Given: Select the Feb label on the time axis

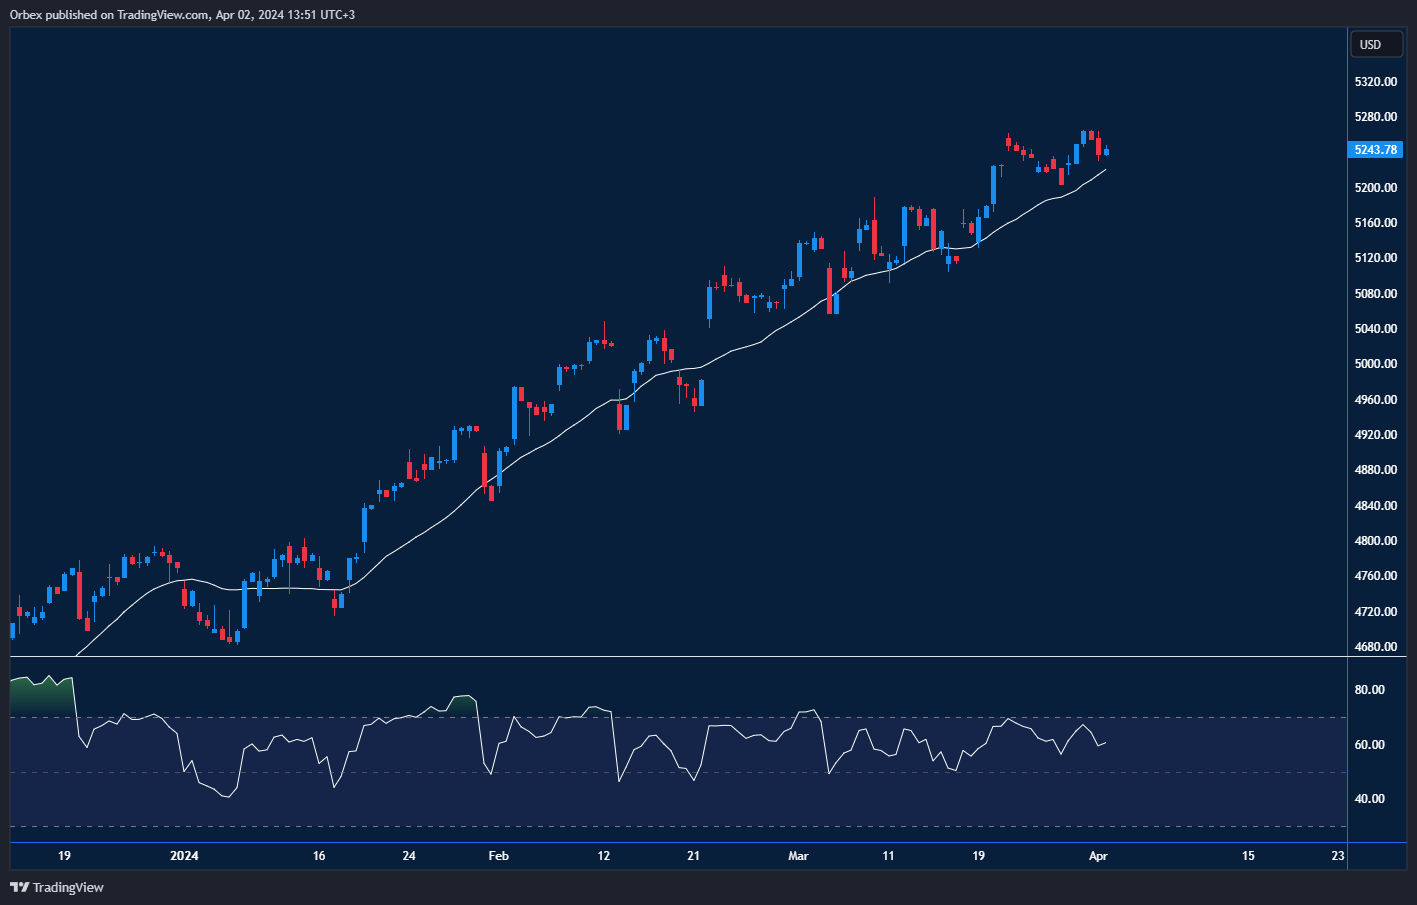Looking at the screenshot, I should 497,856.
